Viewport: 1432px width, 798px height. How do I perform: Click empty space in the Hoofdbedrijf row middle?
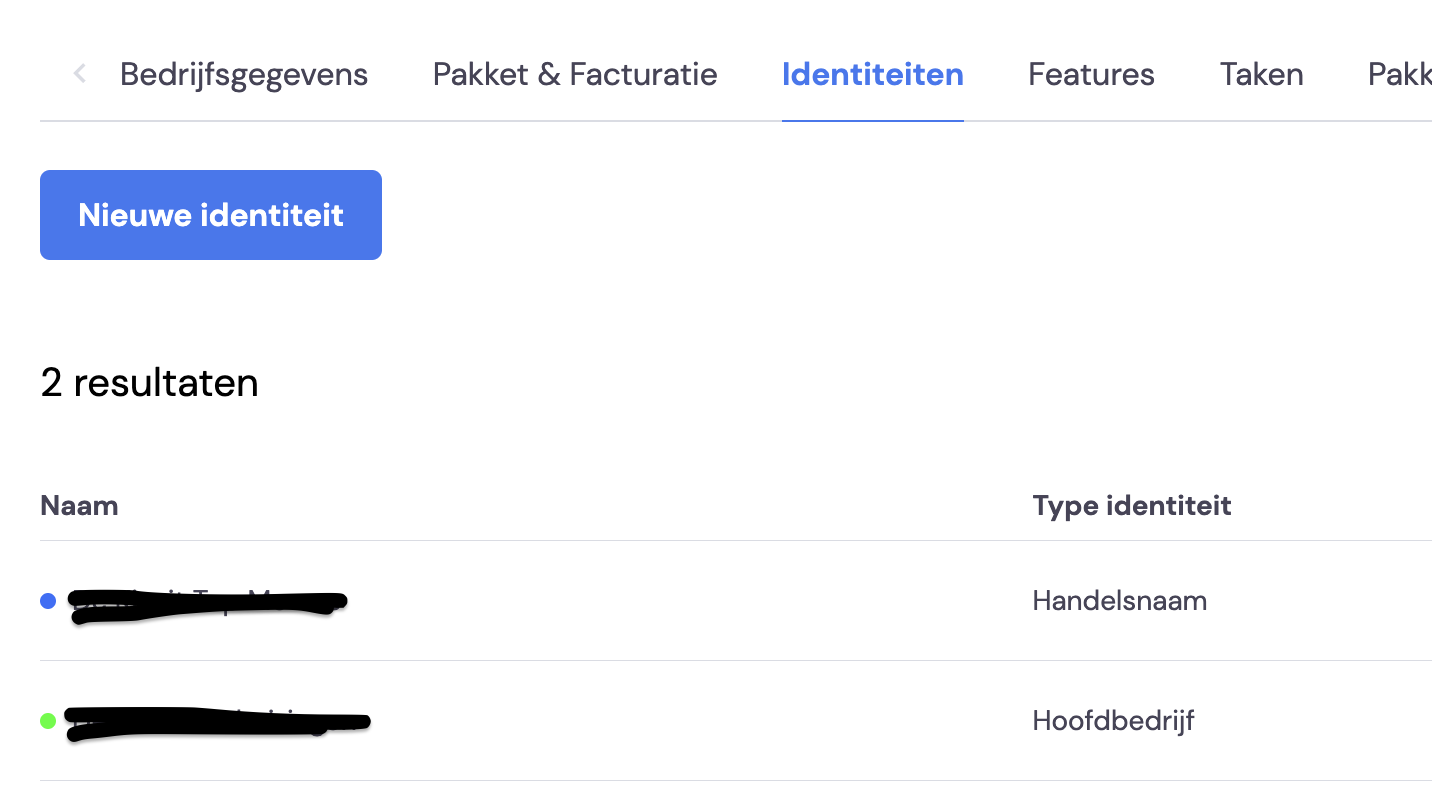[700, 720]
